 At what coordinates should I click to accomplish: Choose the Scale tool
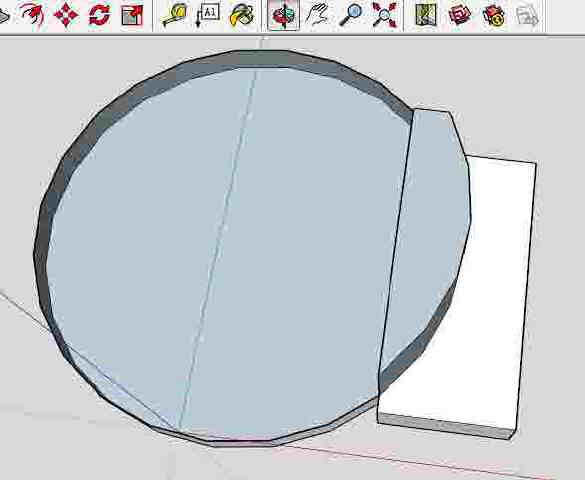click(x=133, y=15)
